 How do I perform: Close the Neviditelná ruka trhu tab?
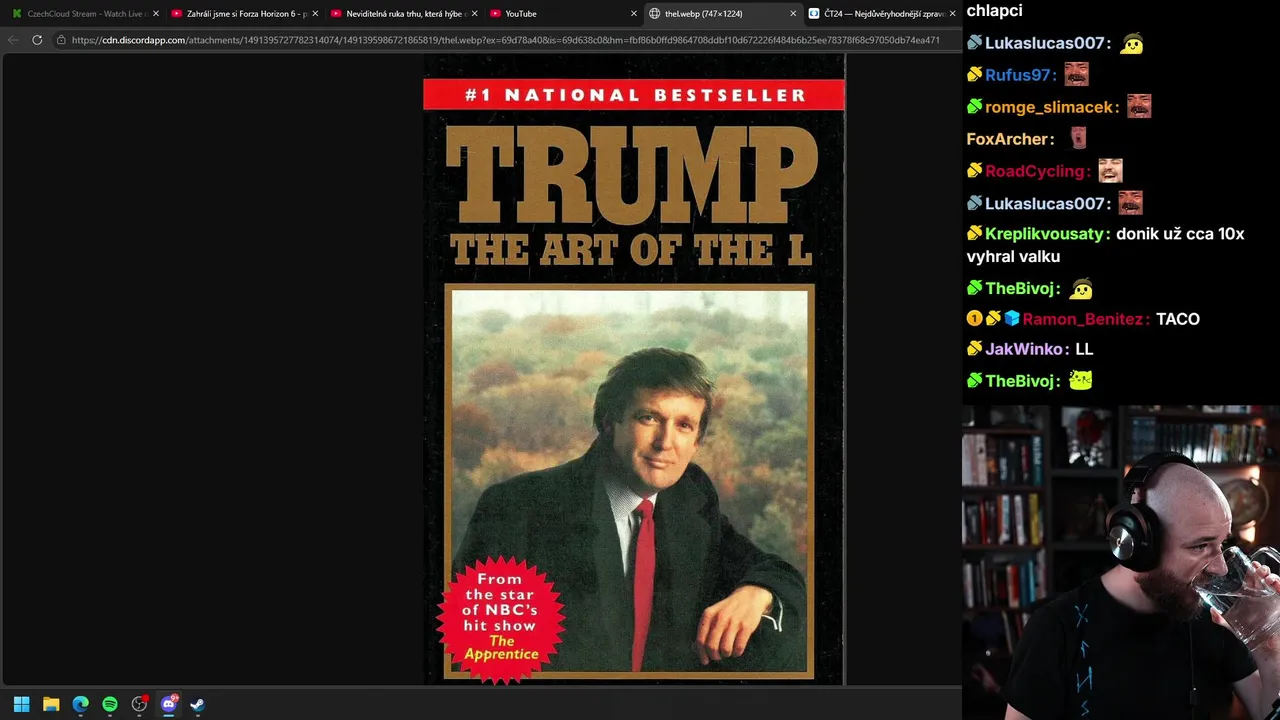pyautogui.click(x=474, y=14)
